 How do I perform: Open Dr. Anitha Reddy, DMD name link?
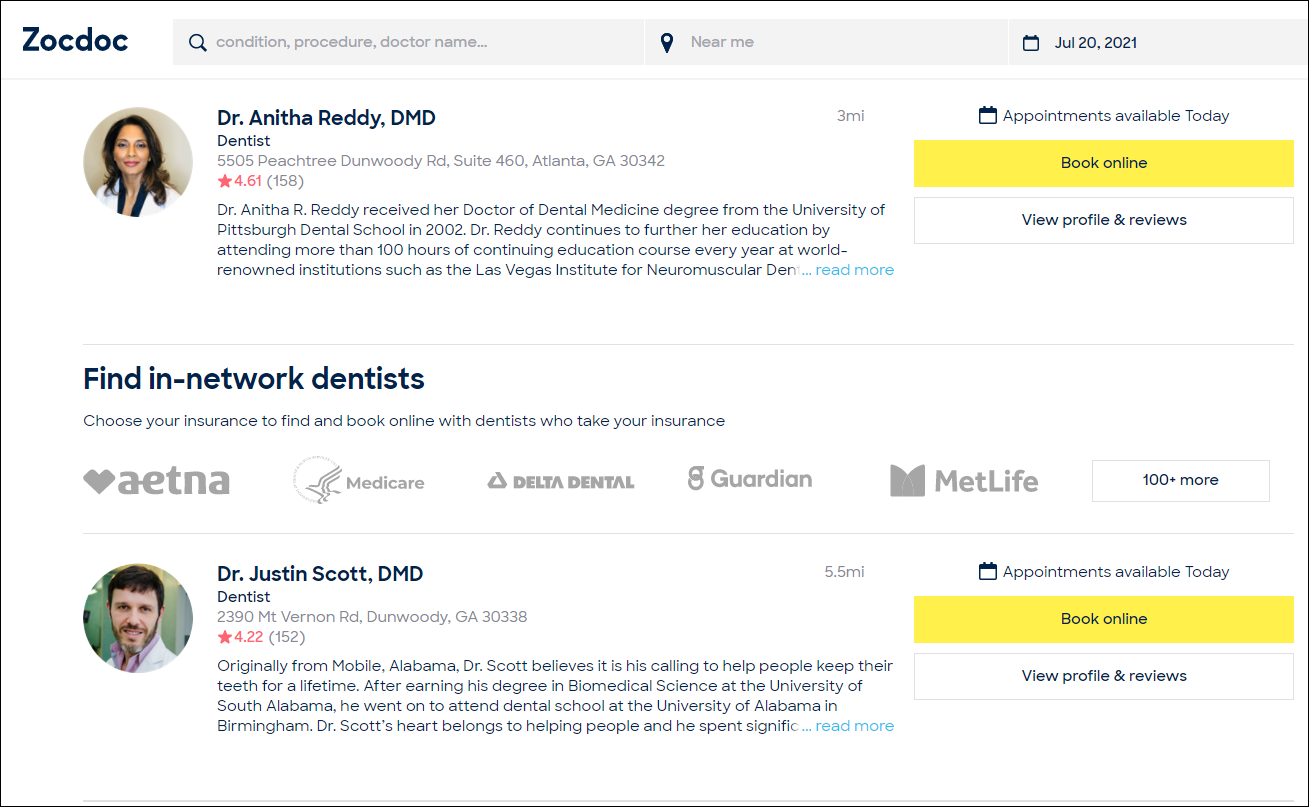pos(326,118)
